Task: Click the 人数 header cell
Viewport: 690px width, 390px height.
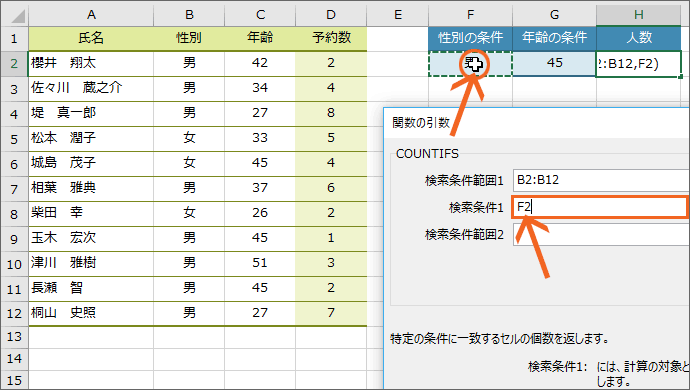Action: (639, 38)
